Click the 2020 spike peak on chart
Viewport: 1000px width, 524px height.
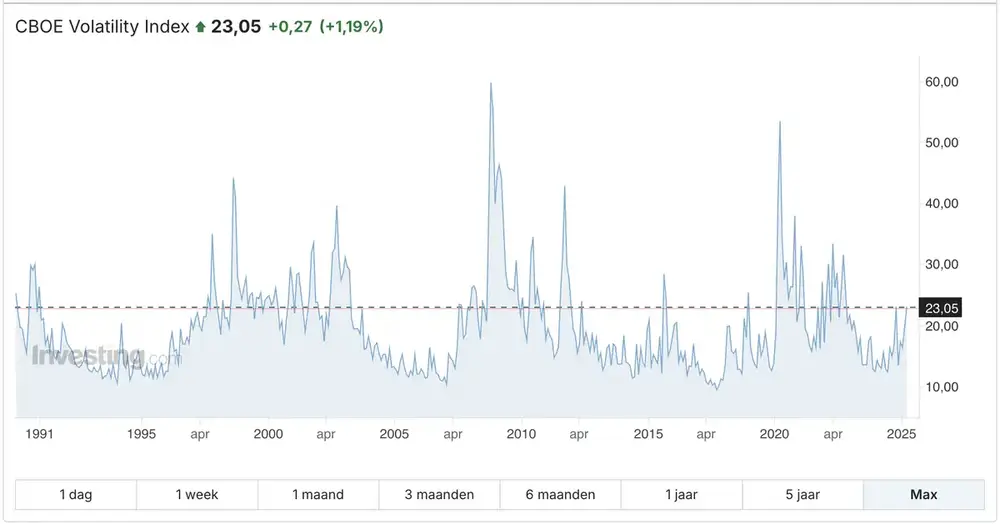point(779,122)
